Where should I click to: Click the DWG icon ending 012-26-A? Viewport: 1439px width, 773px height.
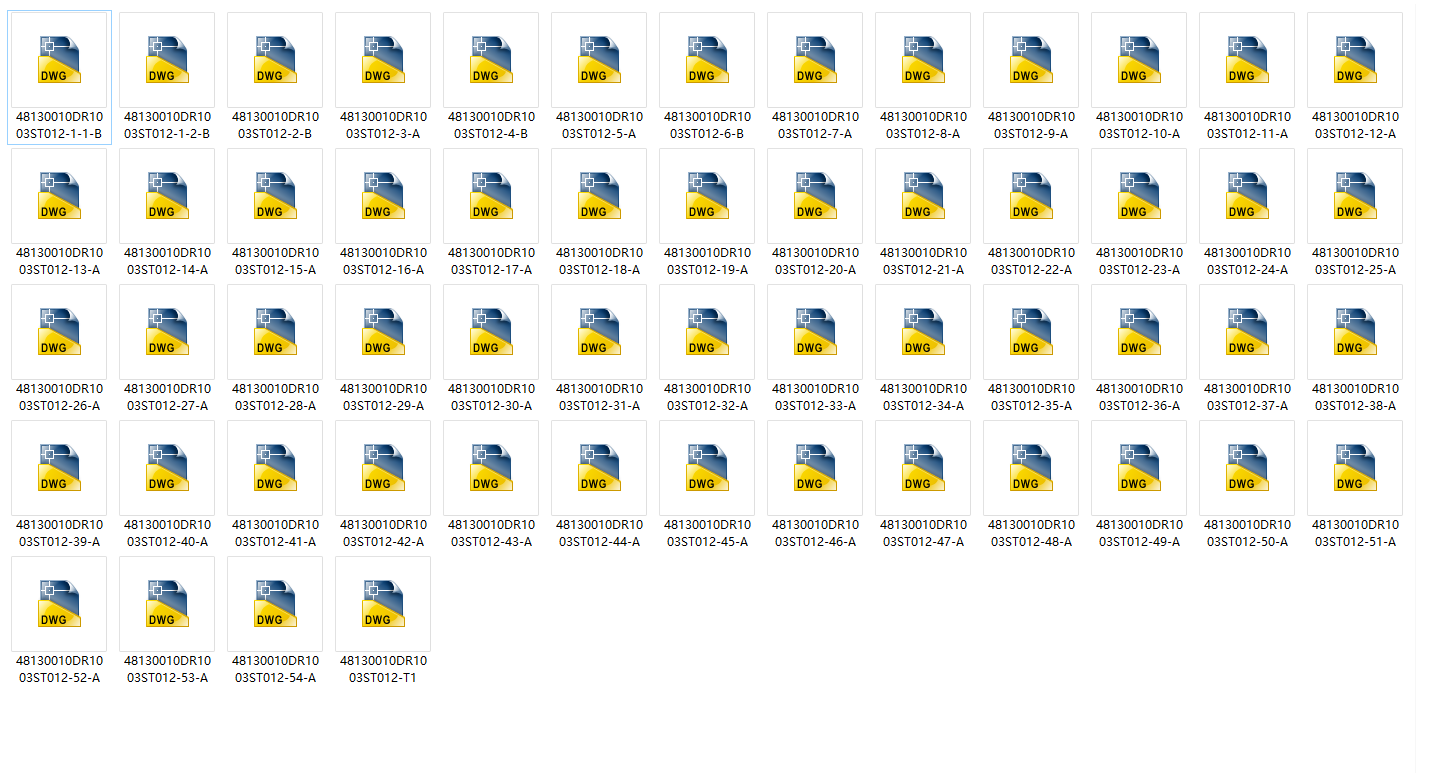[x=59, y=332]
